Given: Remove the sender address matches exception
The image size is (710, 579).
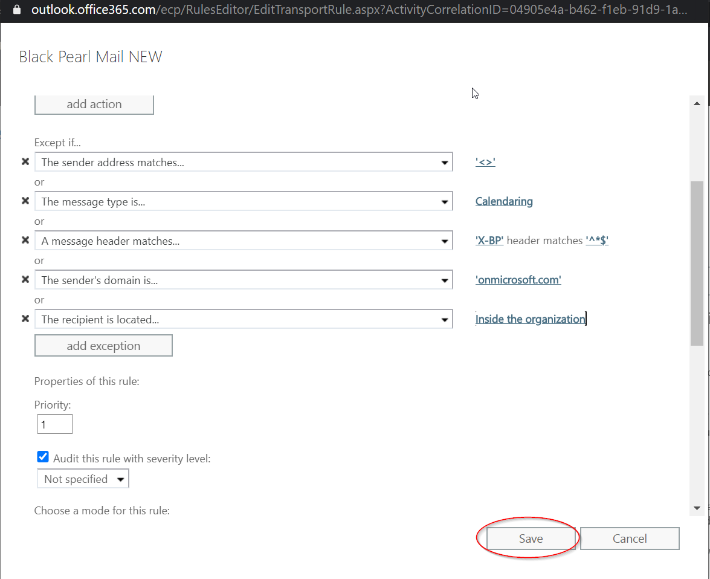Looking at the screenshot, I should point(25,162).
